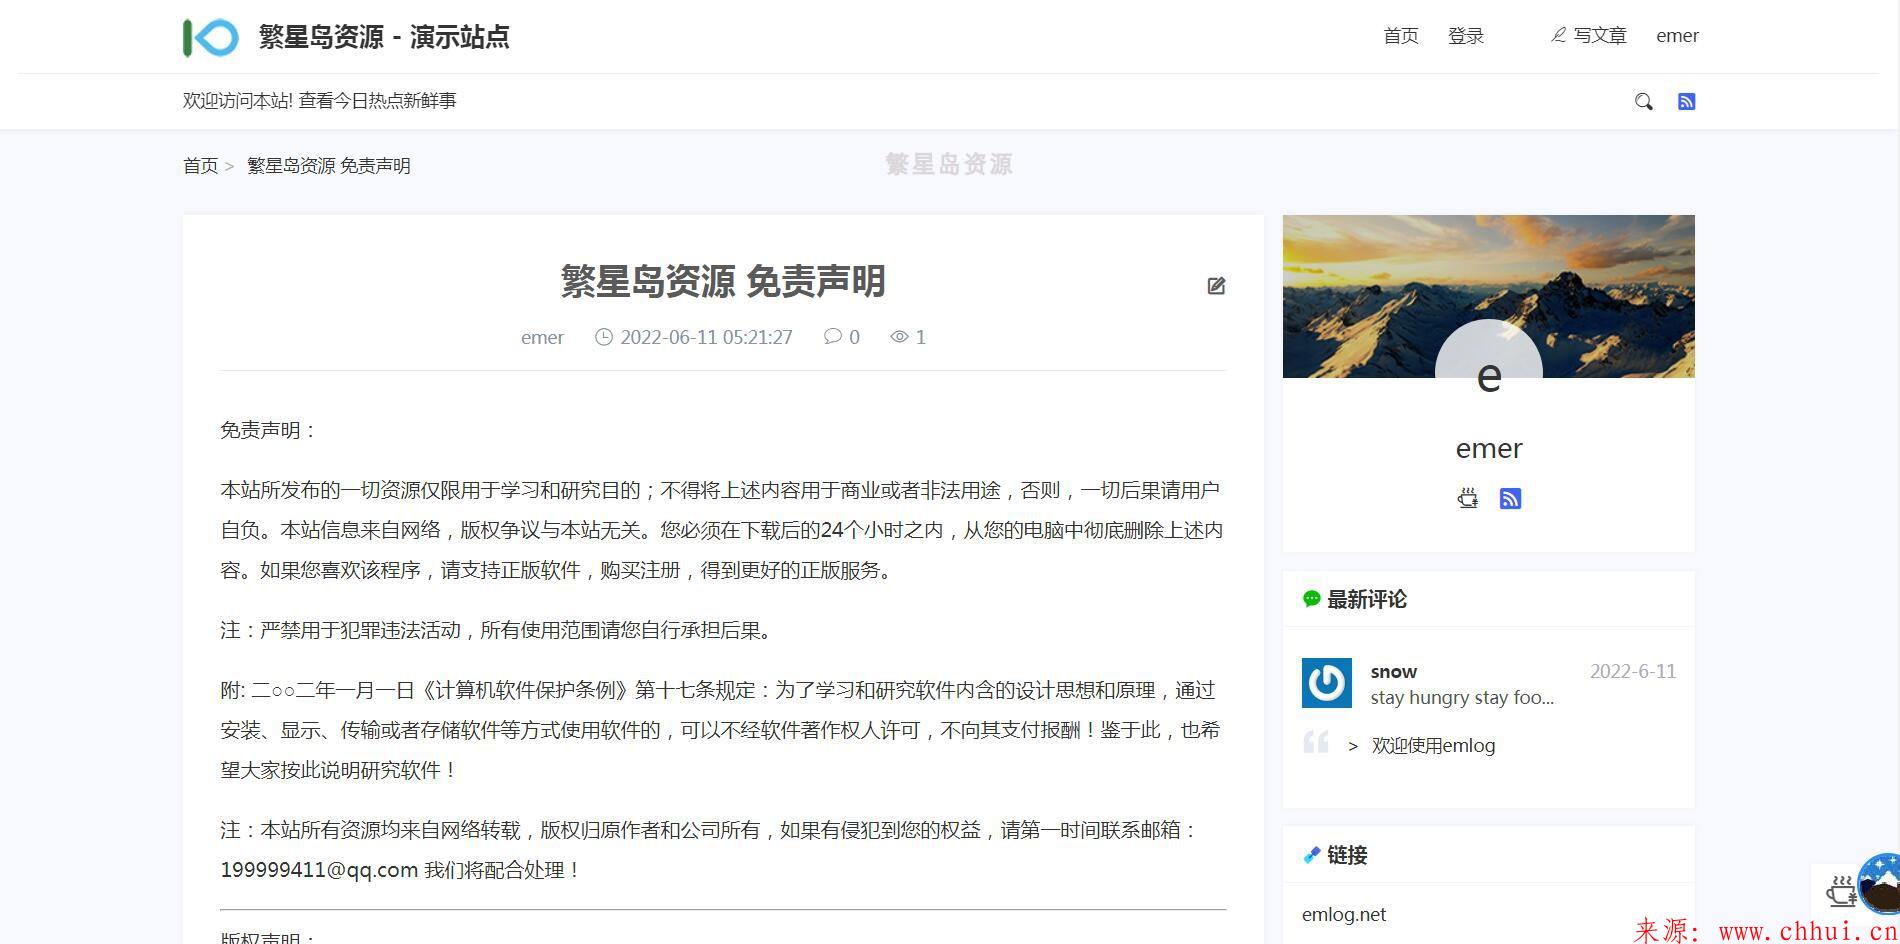The height and width of the screenshot is (944, 1900).
Task: Click the pin icon beside 链接 heading
Action: pos(1311,855)
